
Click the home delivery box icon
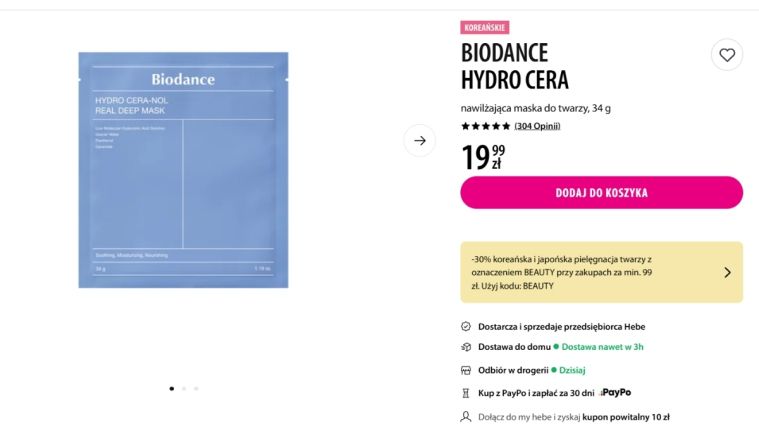tap(466, 347)
